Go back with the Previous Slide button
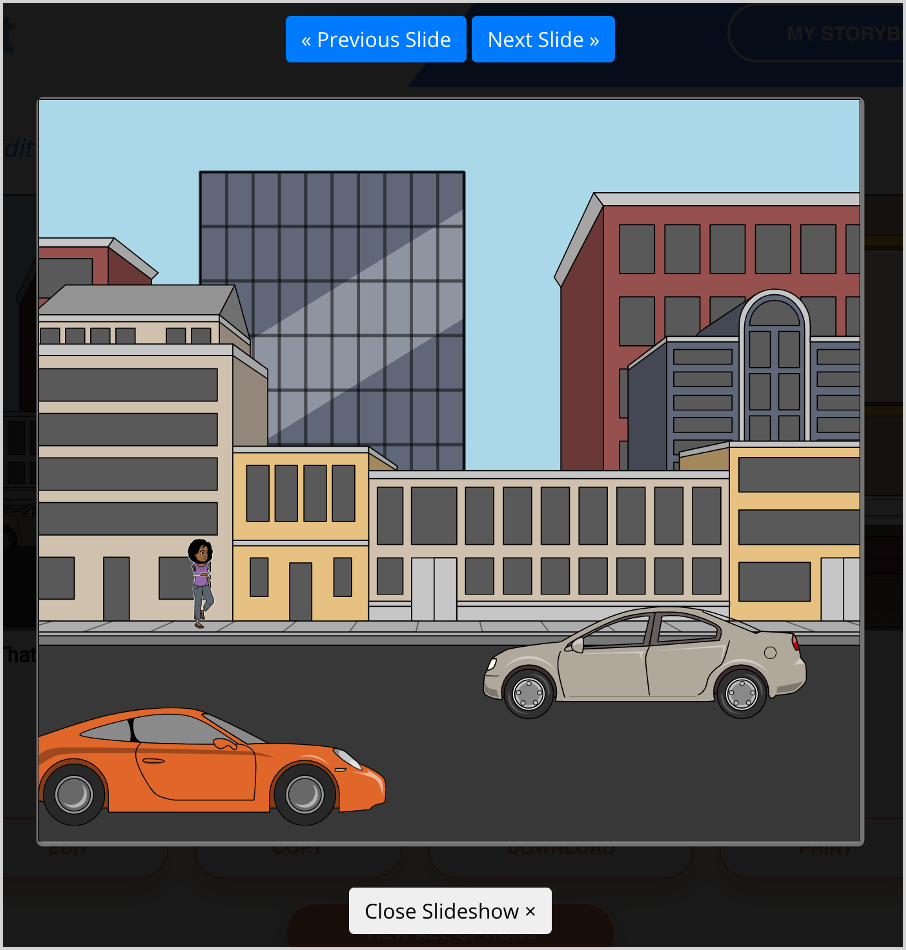Screen dimensions: 906x950 [x=376, y=39]
